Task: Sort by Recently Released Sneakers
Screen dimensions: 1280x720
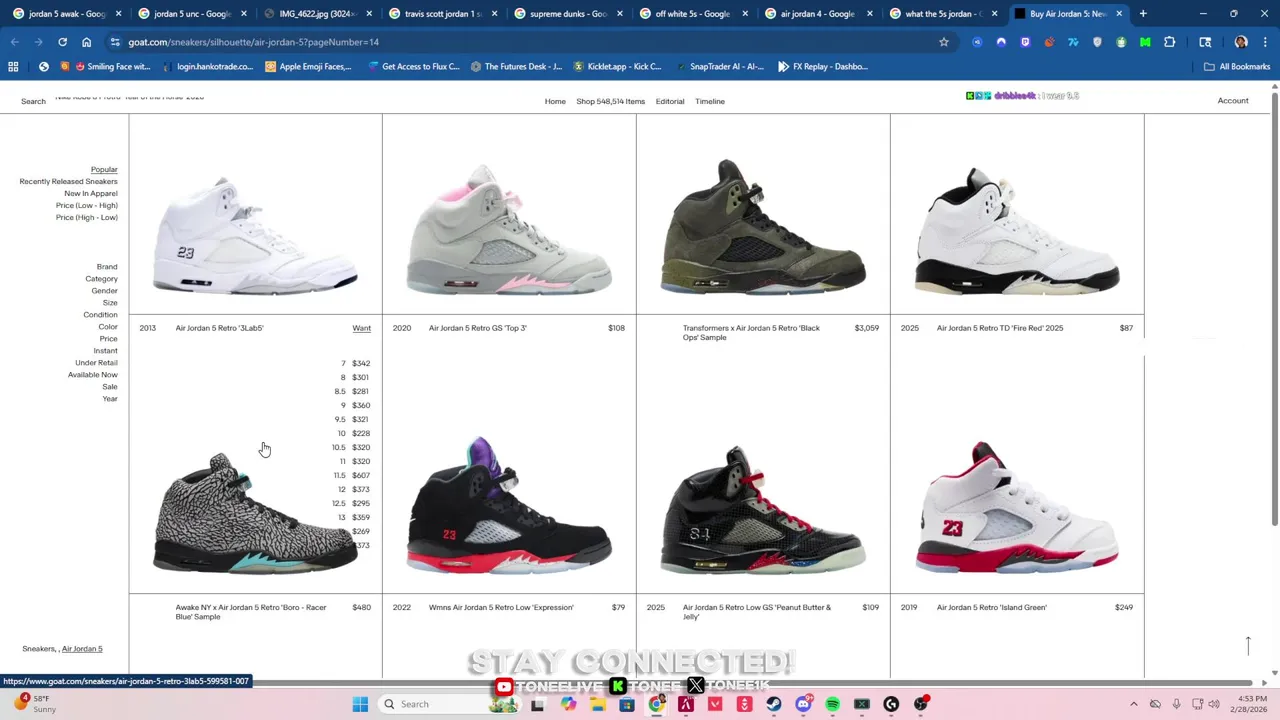Action: coord(68,182)
